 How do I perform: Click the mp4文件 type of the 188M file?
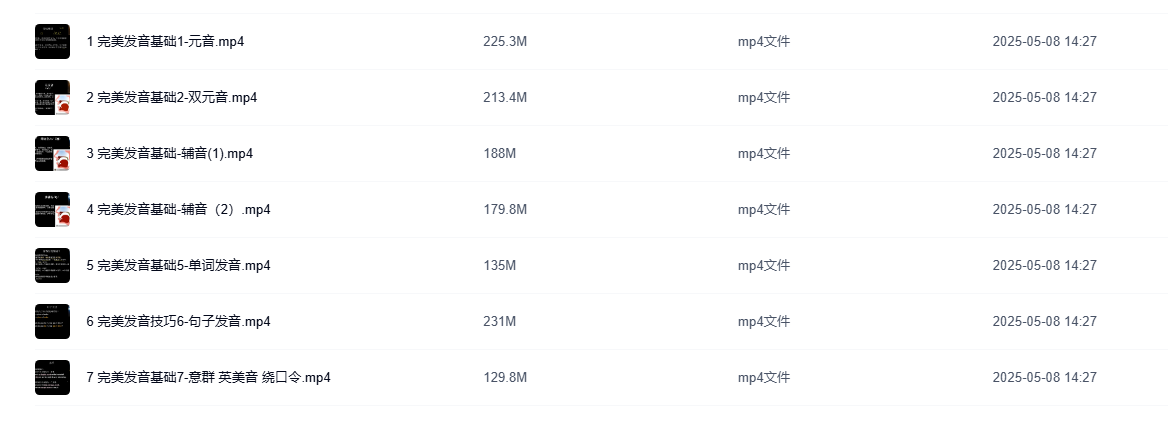click(x=764, y=154)
